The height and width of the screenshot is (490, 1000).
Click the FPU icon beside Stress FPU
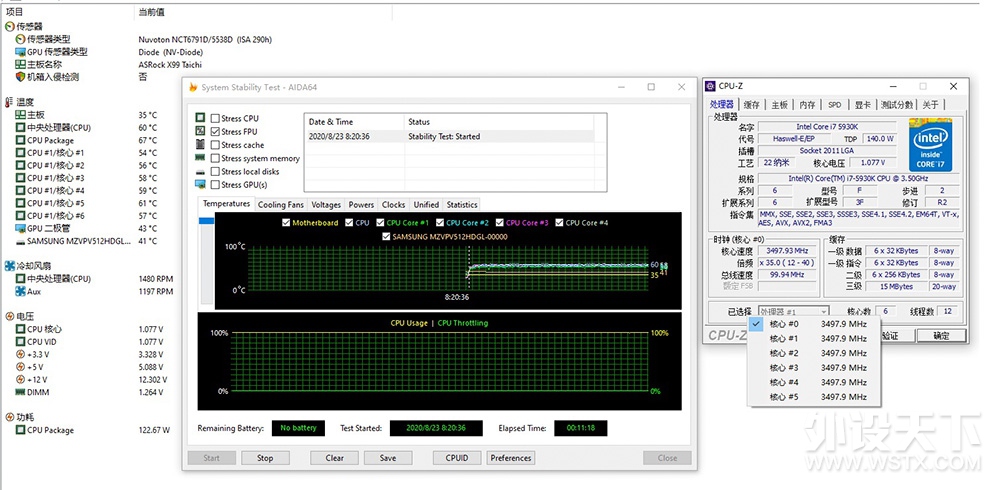pyautogui.click(x=200, y=131)
